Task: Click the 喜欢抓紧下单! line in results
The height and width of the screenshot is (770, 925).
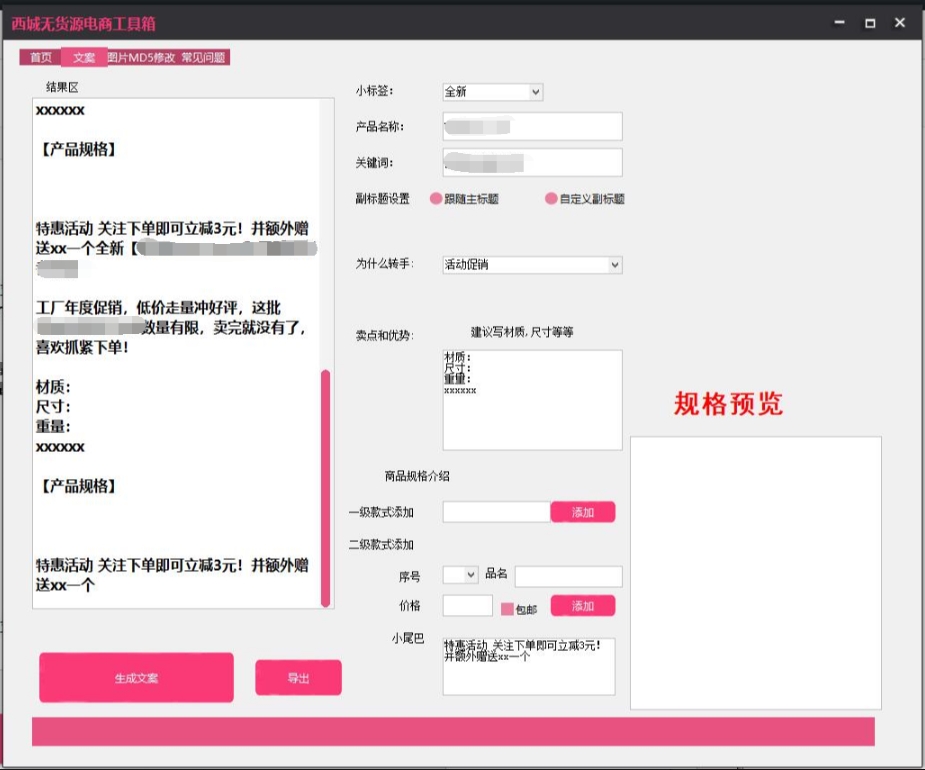Action: tap(82, 347)
